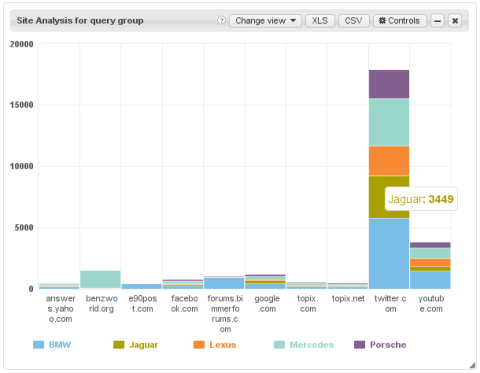Select Jaguar segment of twitter.com bar

click(377, 197)
